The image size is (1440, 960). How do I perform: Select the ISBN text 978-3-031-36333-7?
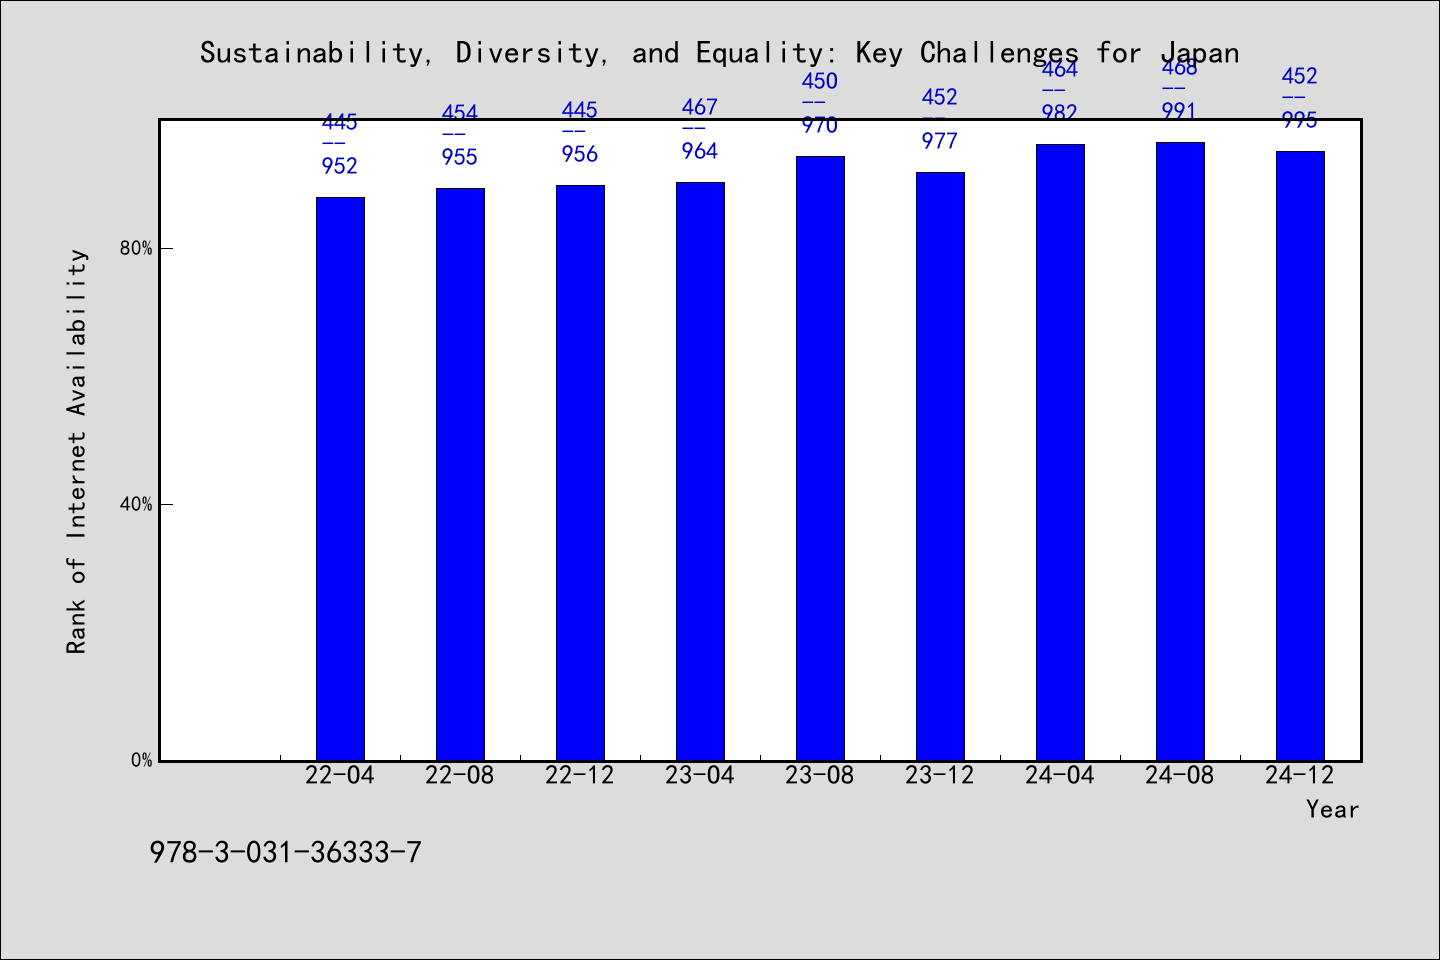[x=285, y=853]
